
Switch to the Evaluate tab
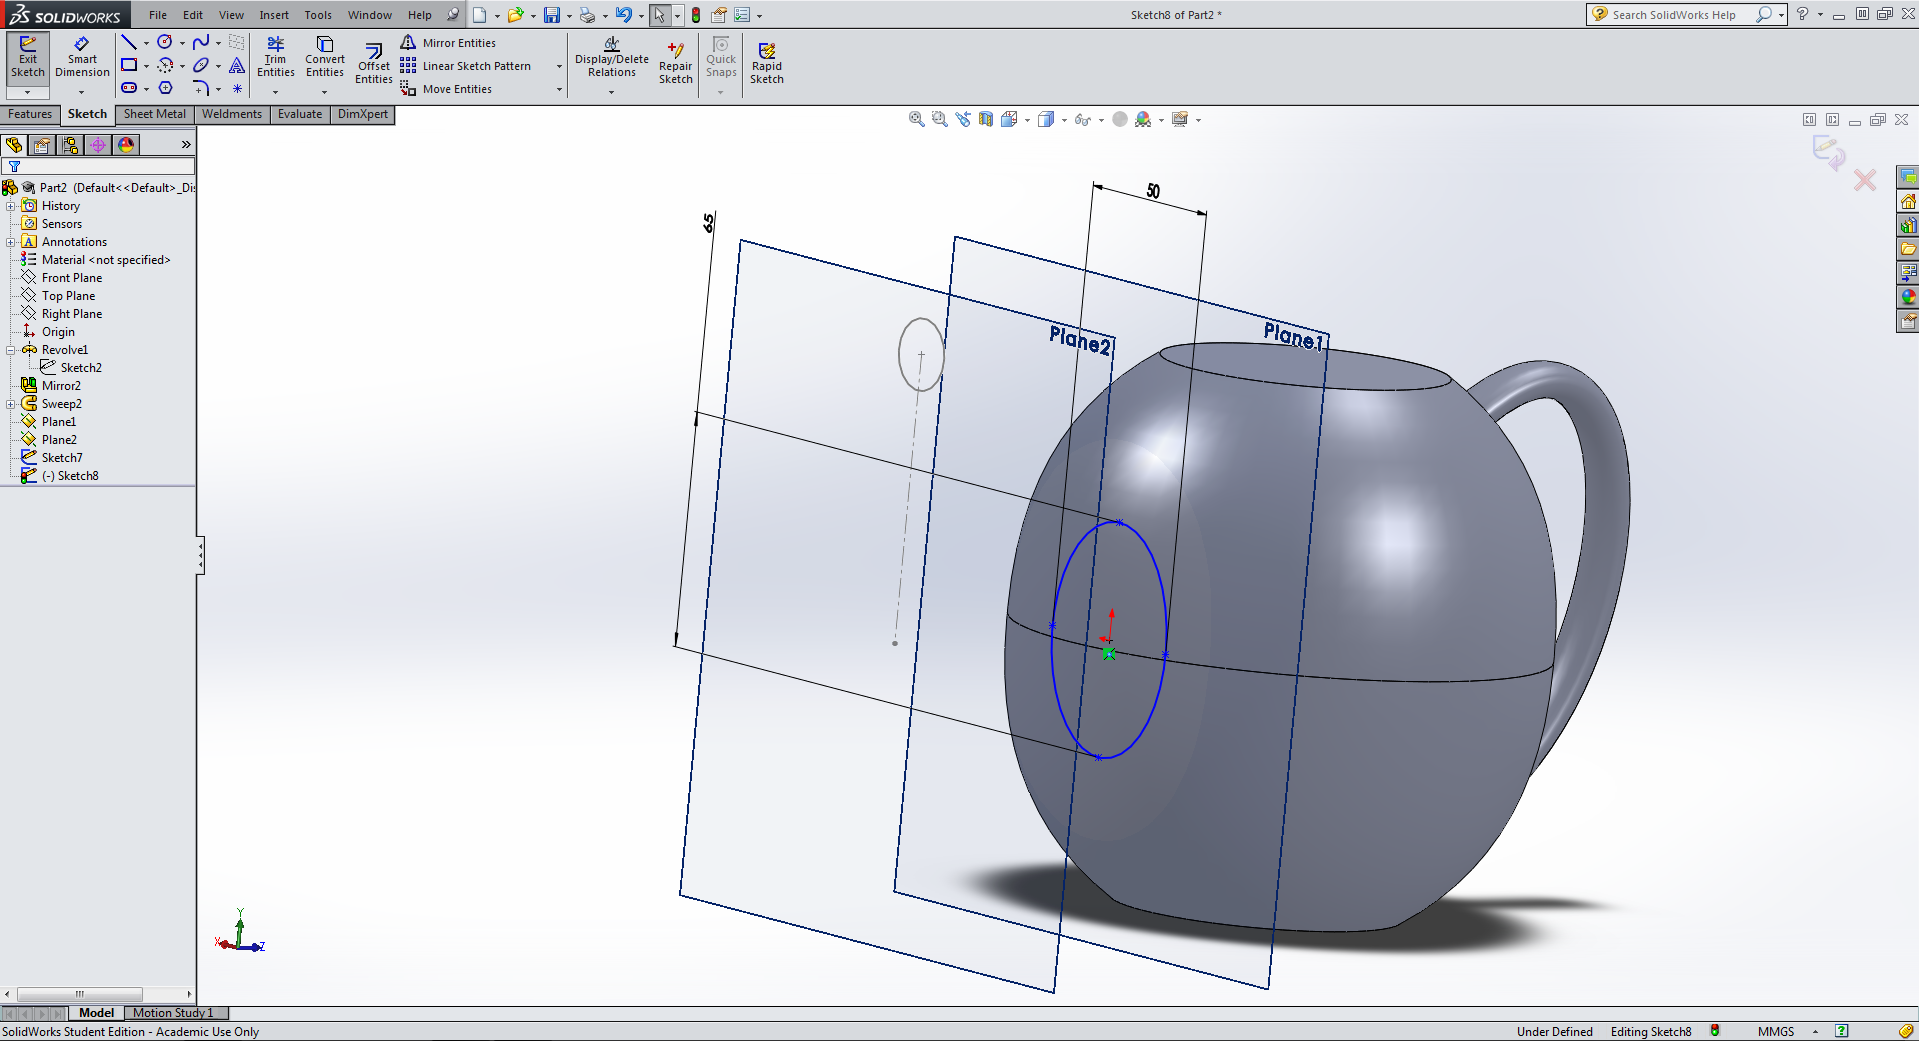[x=300, y=114]
